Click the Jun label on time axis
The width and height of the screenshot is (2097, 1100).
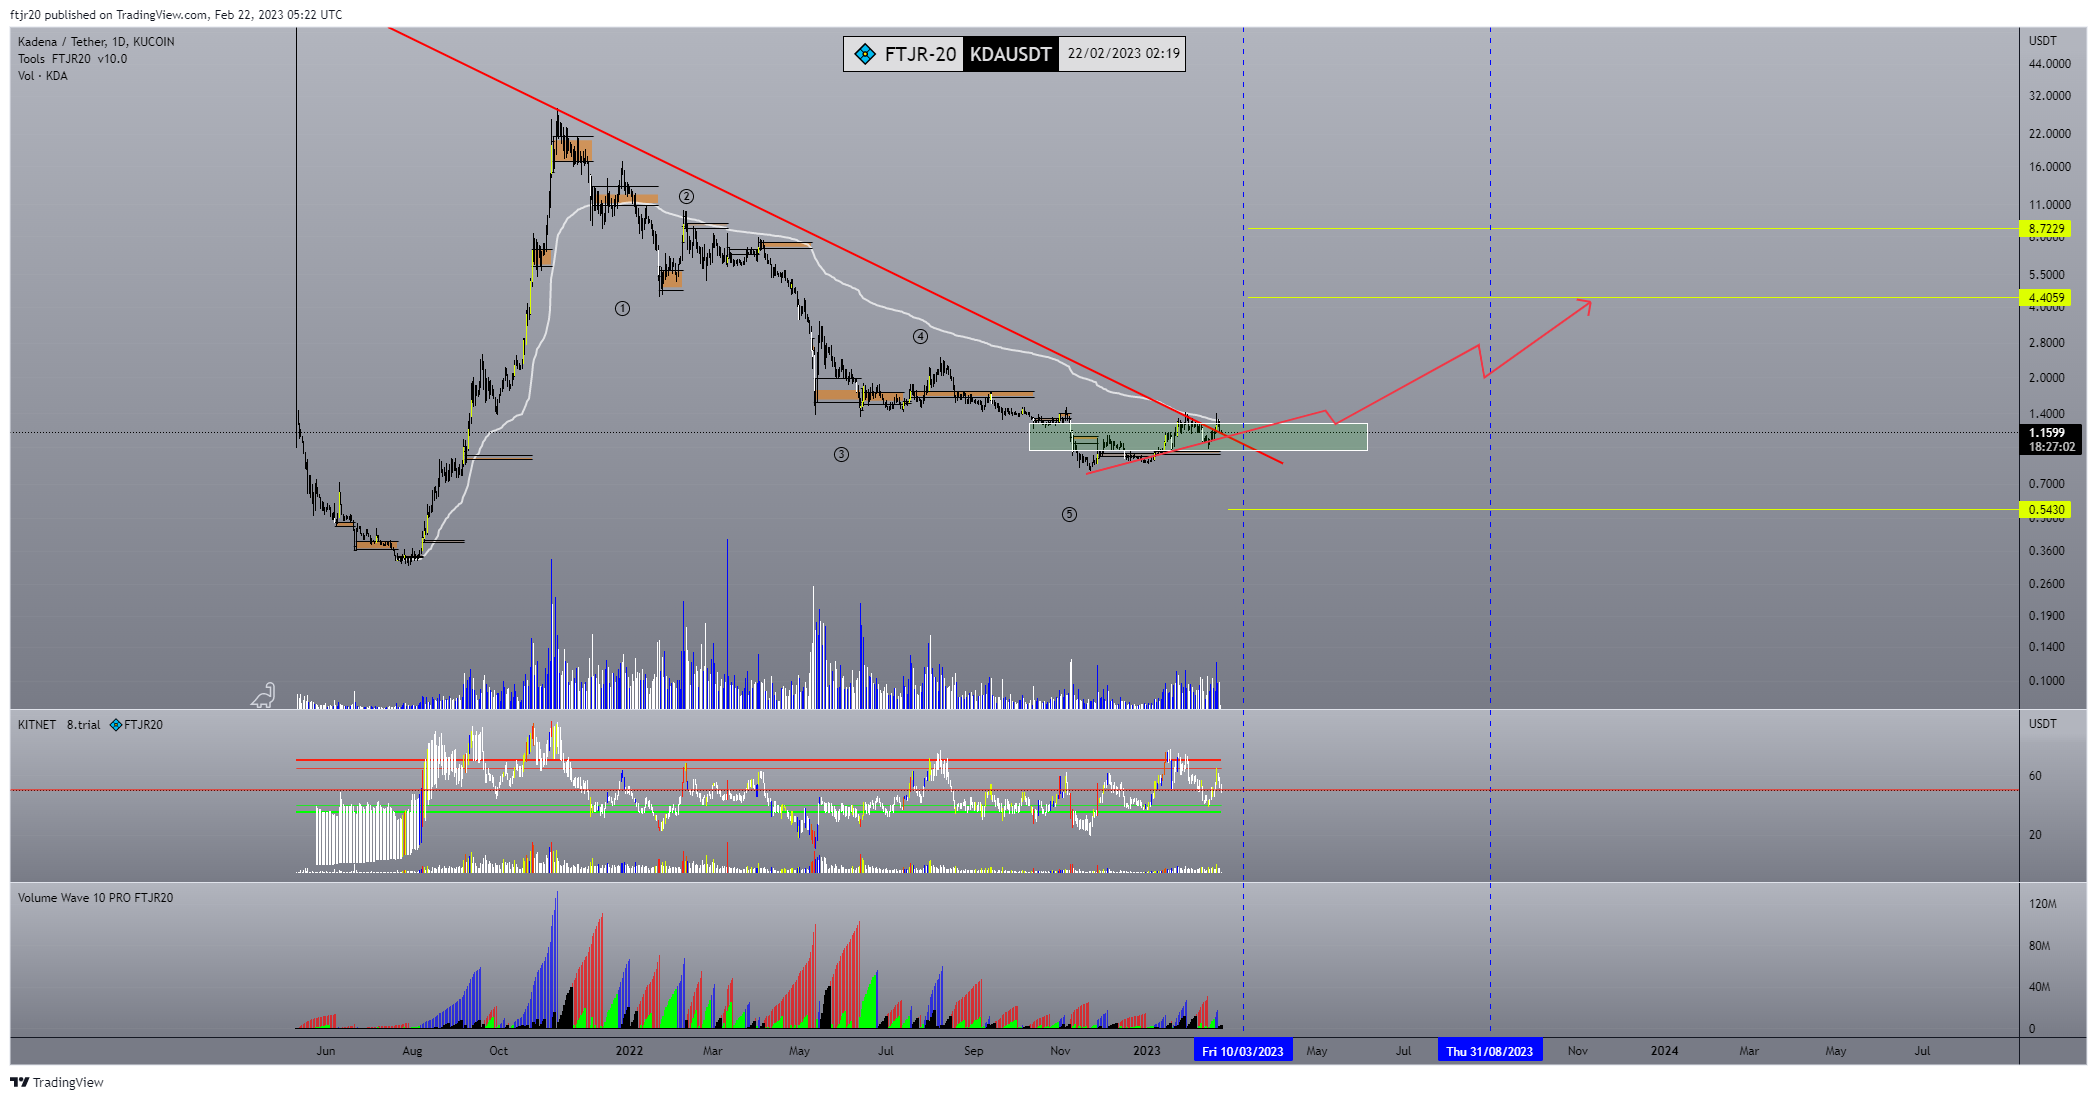coord(325,1051)
